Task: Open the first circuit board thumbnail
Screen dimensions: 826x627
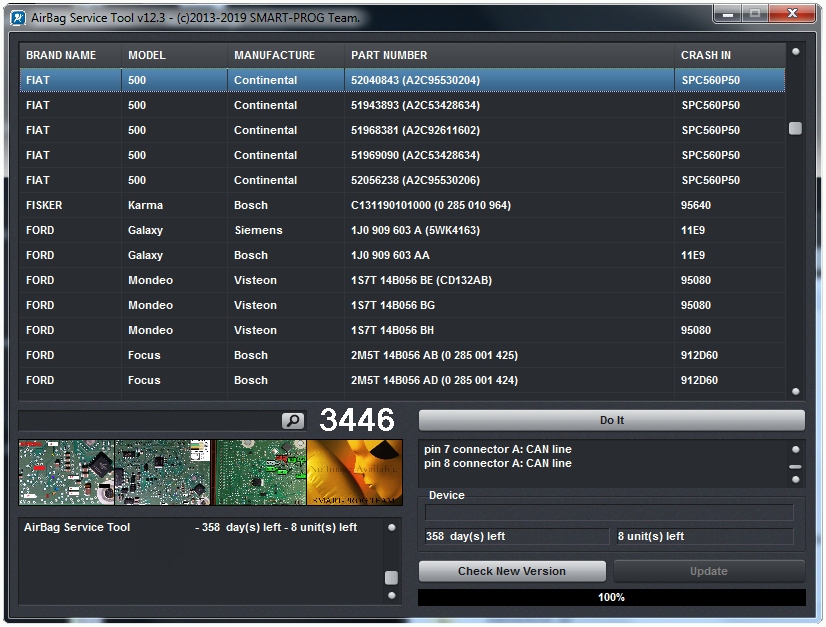Action: [x=66, y=472]
